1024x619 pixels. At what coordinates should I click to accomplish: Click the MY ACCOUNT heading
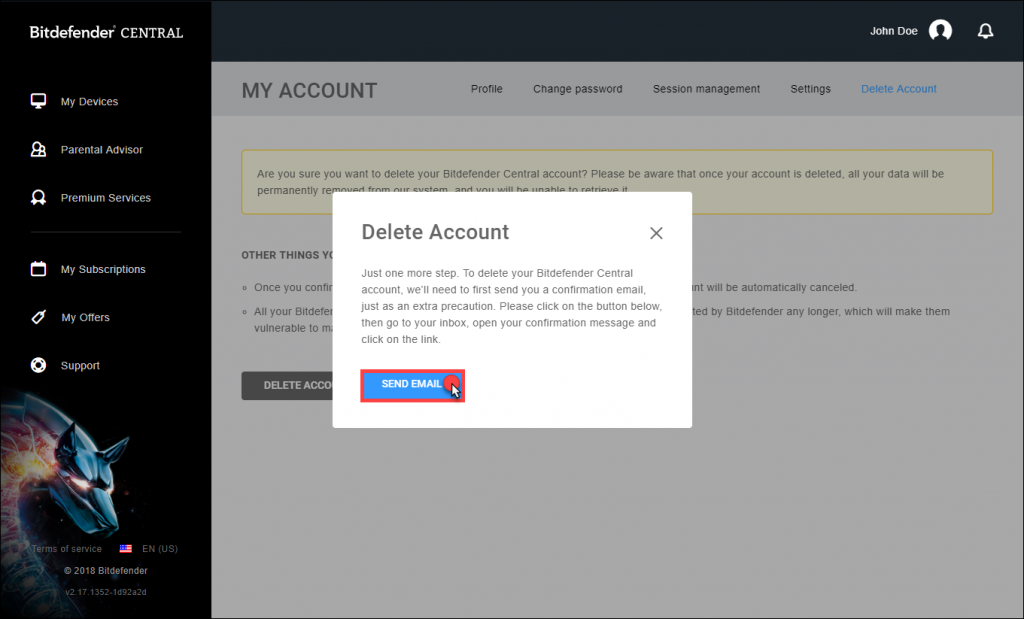point(310,90)
